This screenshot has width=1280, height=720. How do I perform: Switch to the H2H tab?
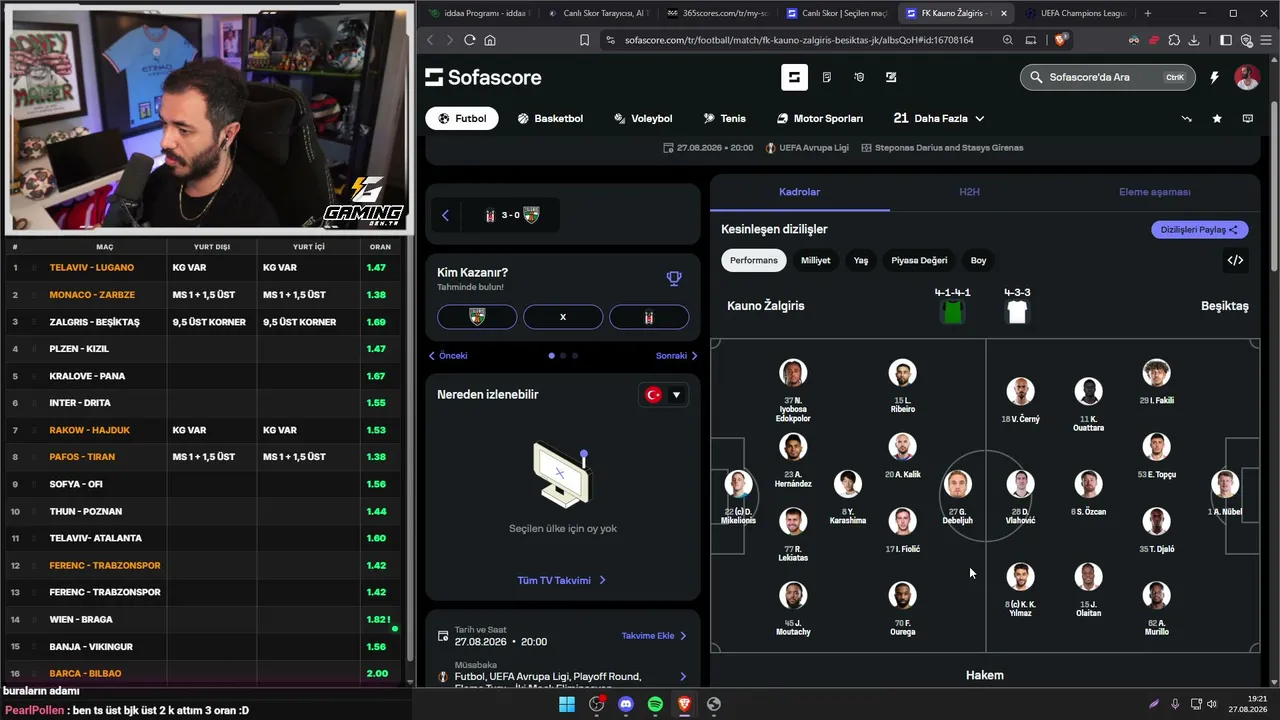(x=969, y=192)
